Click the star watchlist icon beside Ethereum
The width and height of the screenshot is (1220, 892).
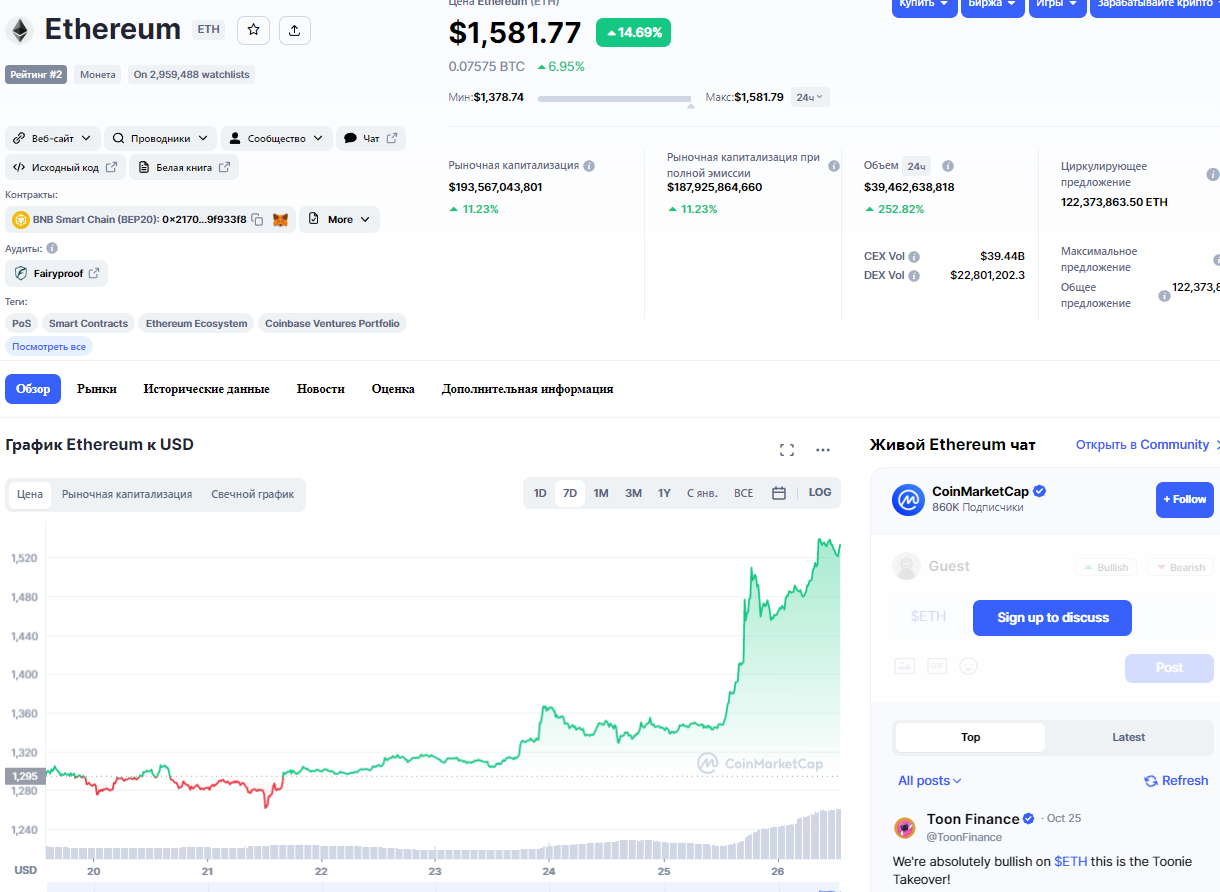point(253,30)
